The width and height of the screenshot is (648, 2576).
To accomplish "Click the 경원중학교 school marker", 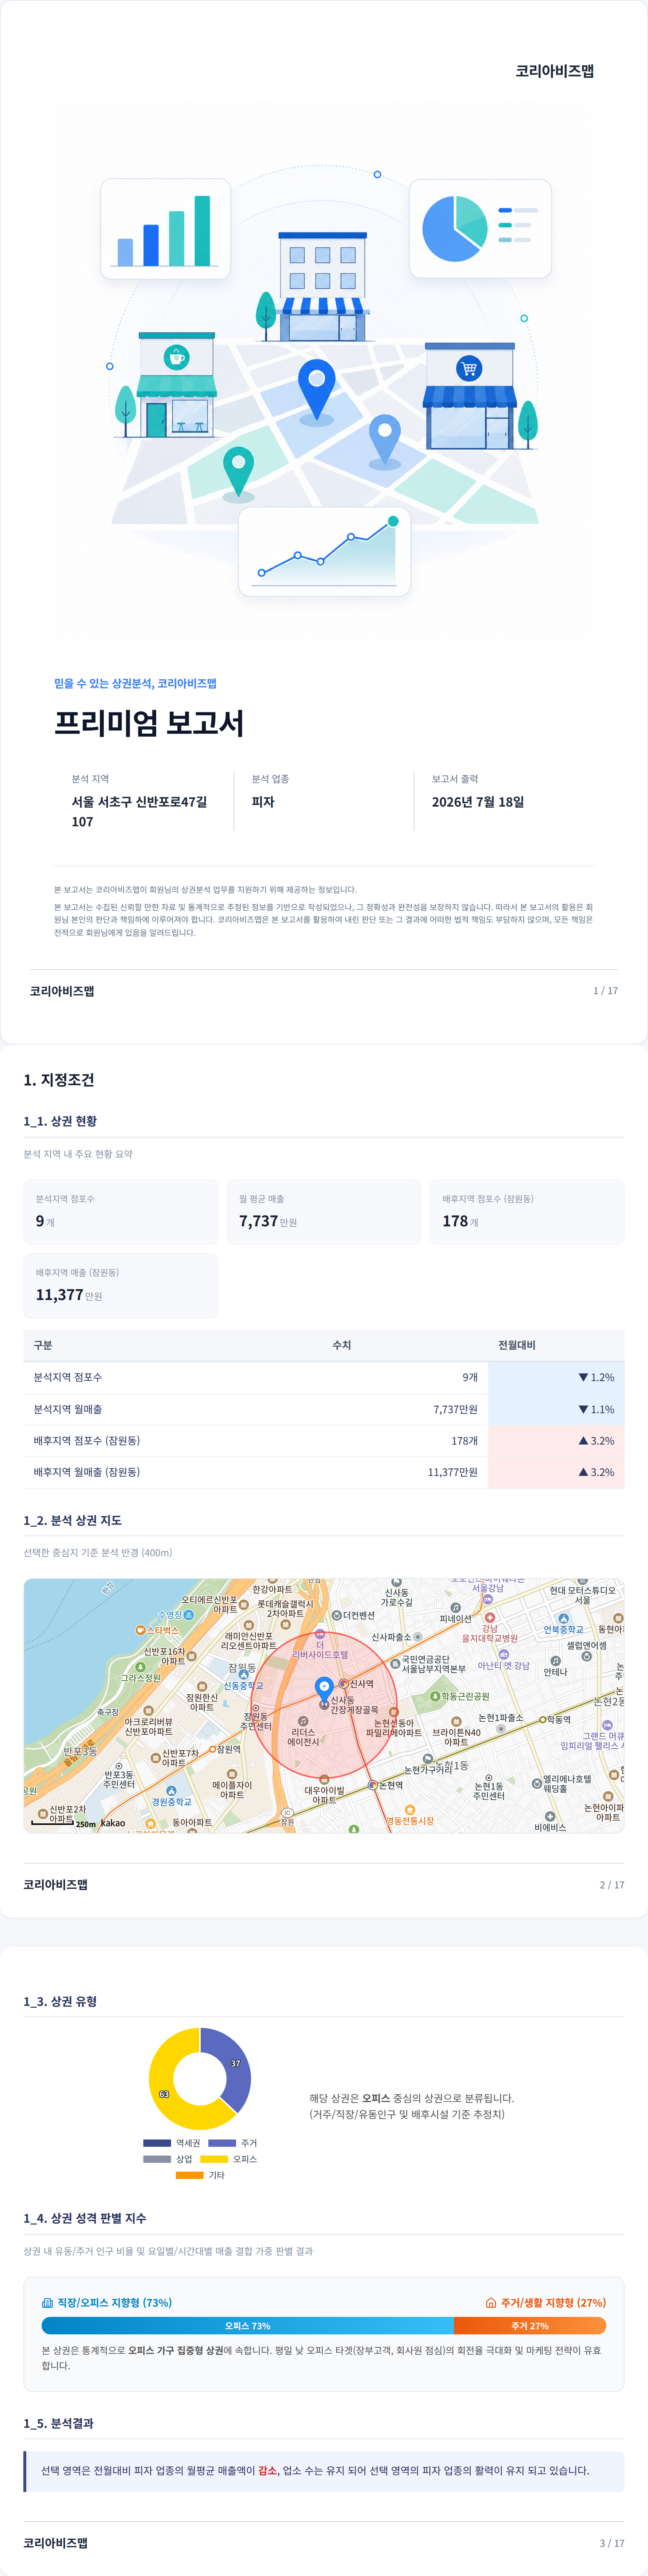I will point(171,1791).
